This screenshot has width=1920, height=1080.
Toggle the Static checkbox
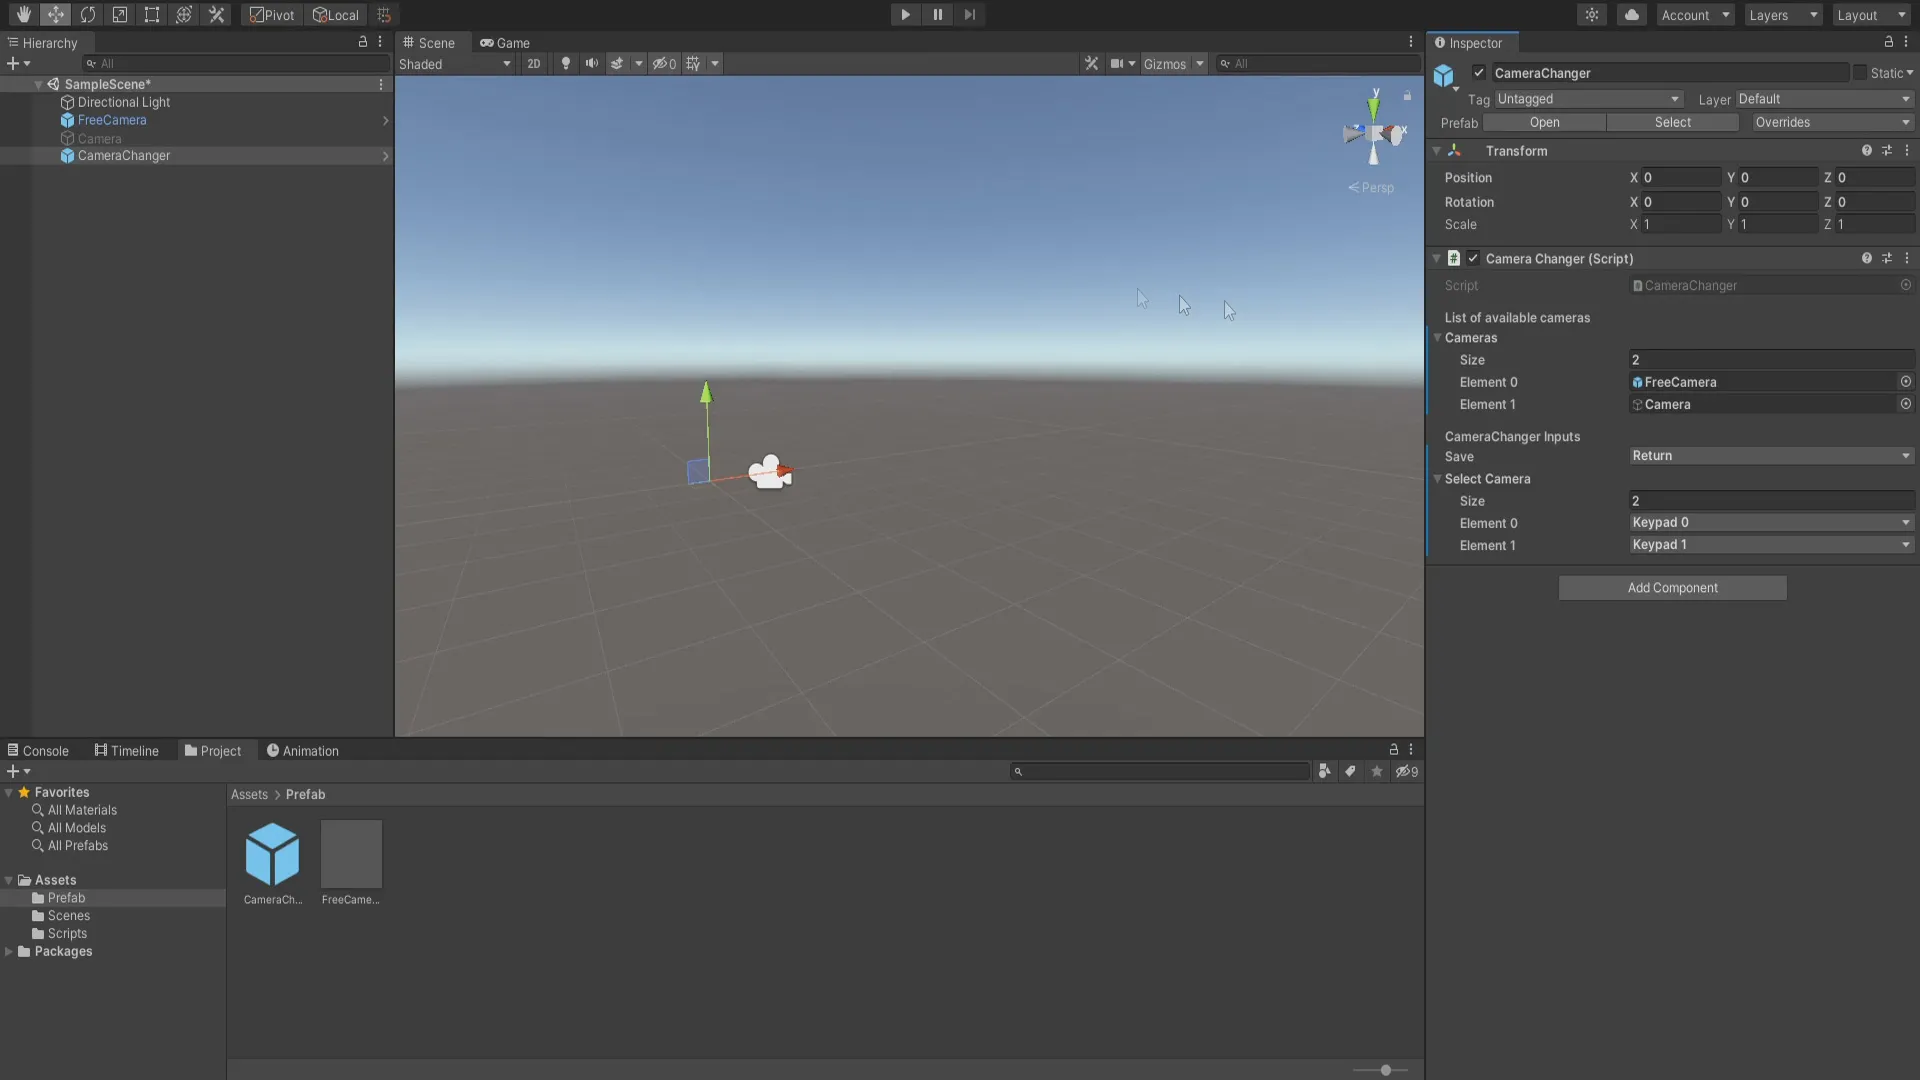click(x=1860, y=73)
